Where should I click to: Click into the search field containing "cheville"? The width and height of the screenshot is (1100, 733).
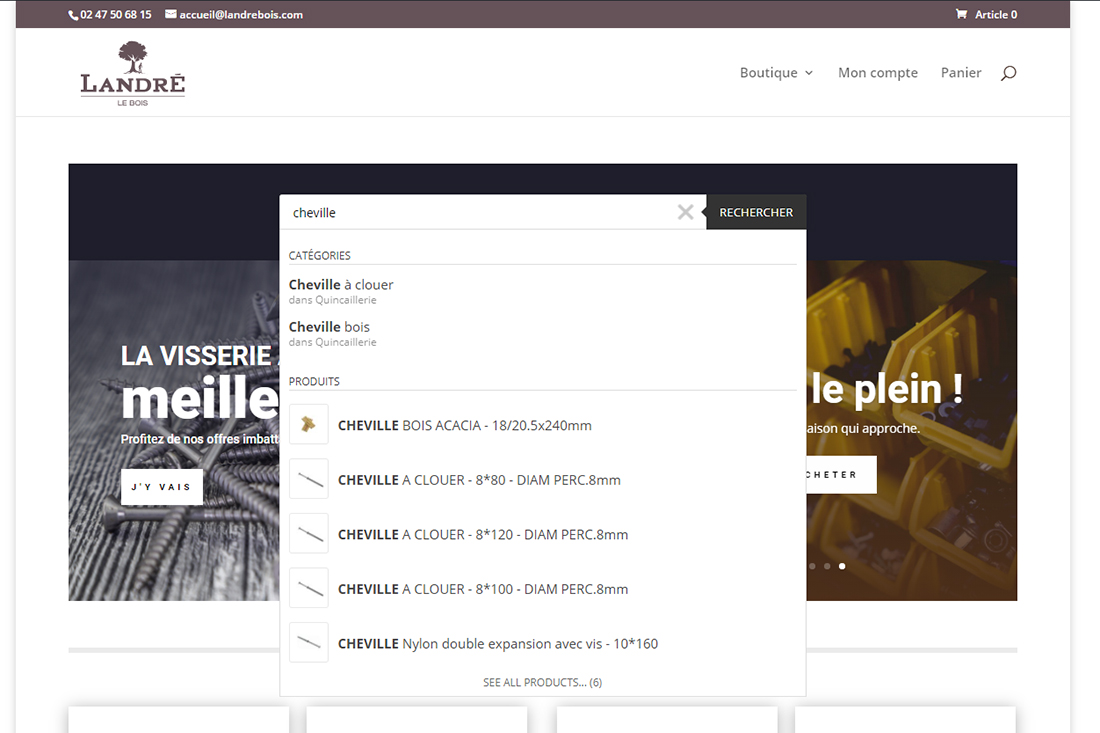coord(480,213)
